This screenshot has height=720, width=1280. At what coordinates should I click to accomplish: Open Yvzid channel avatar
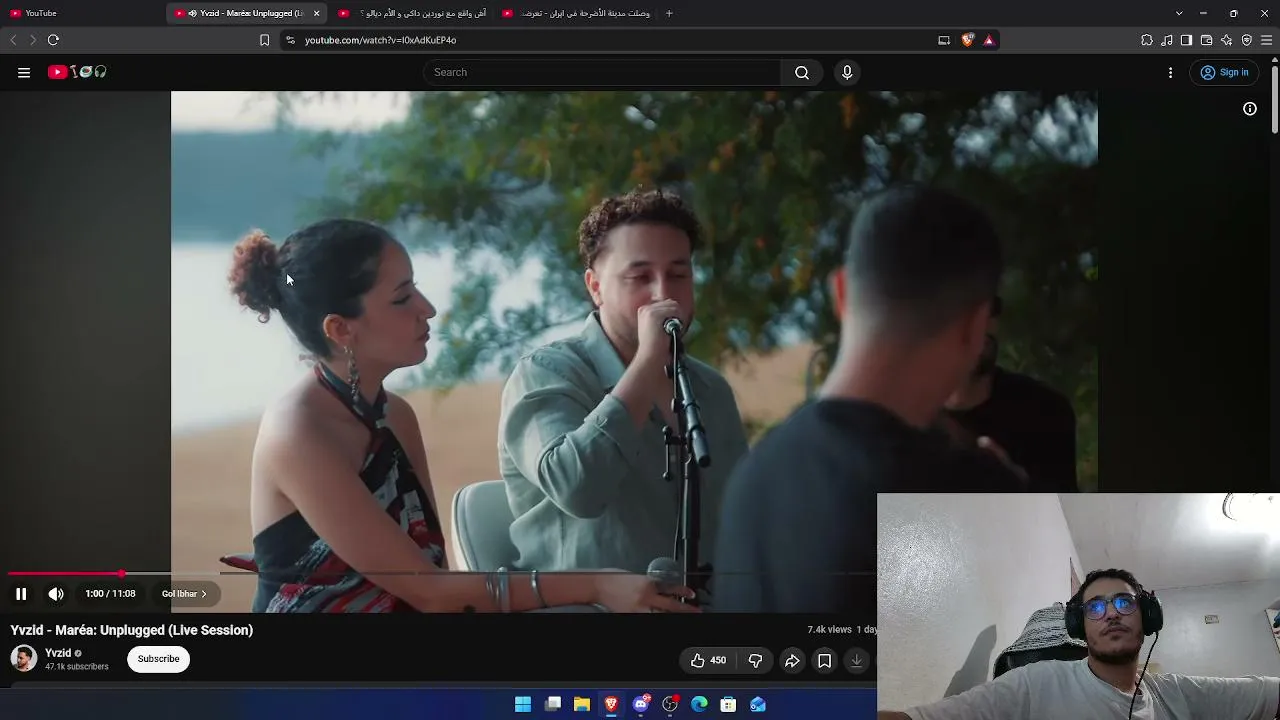[x=24, y=658]
